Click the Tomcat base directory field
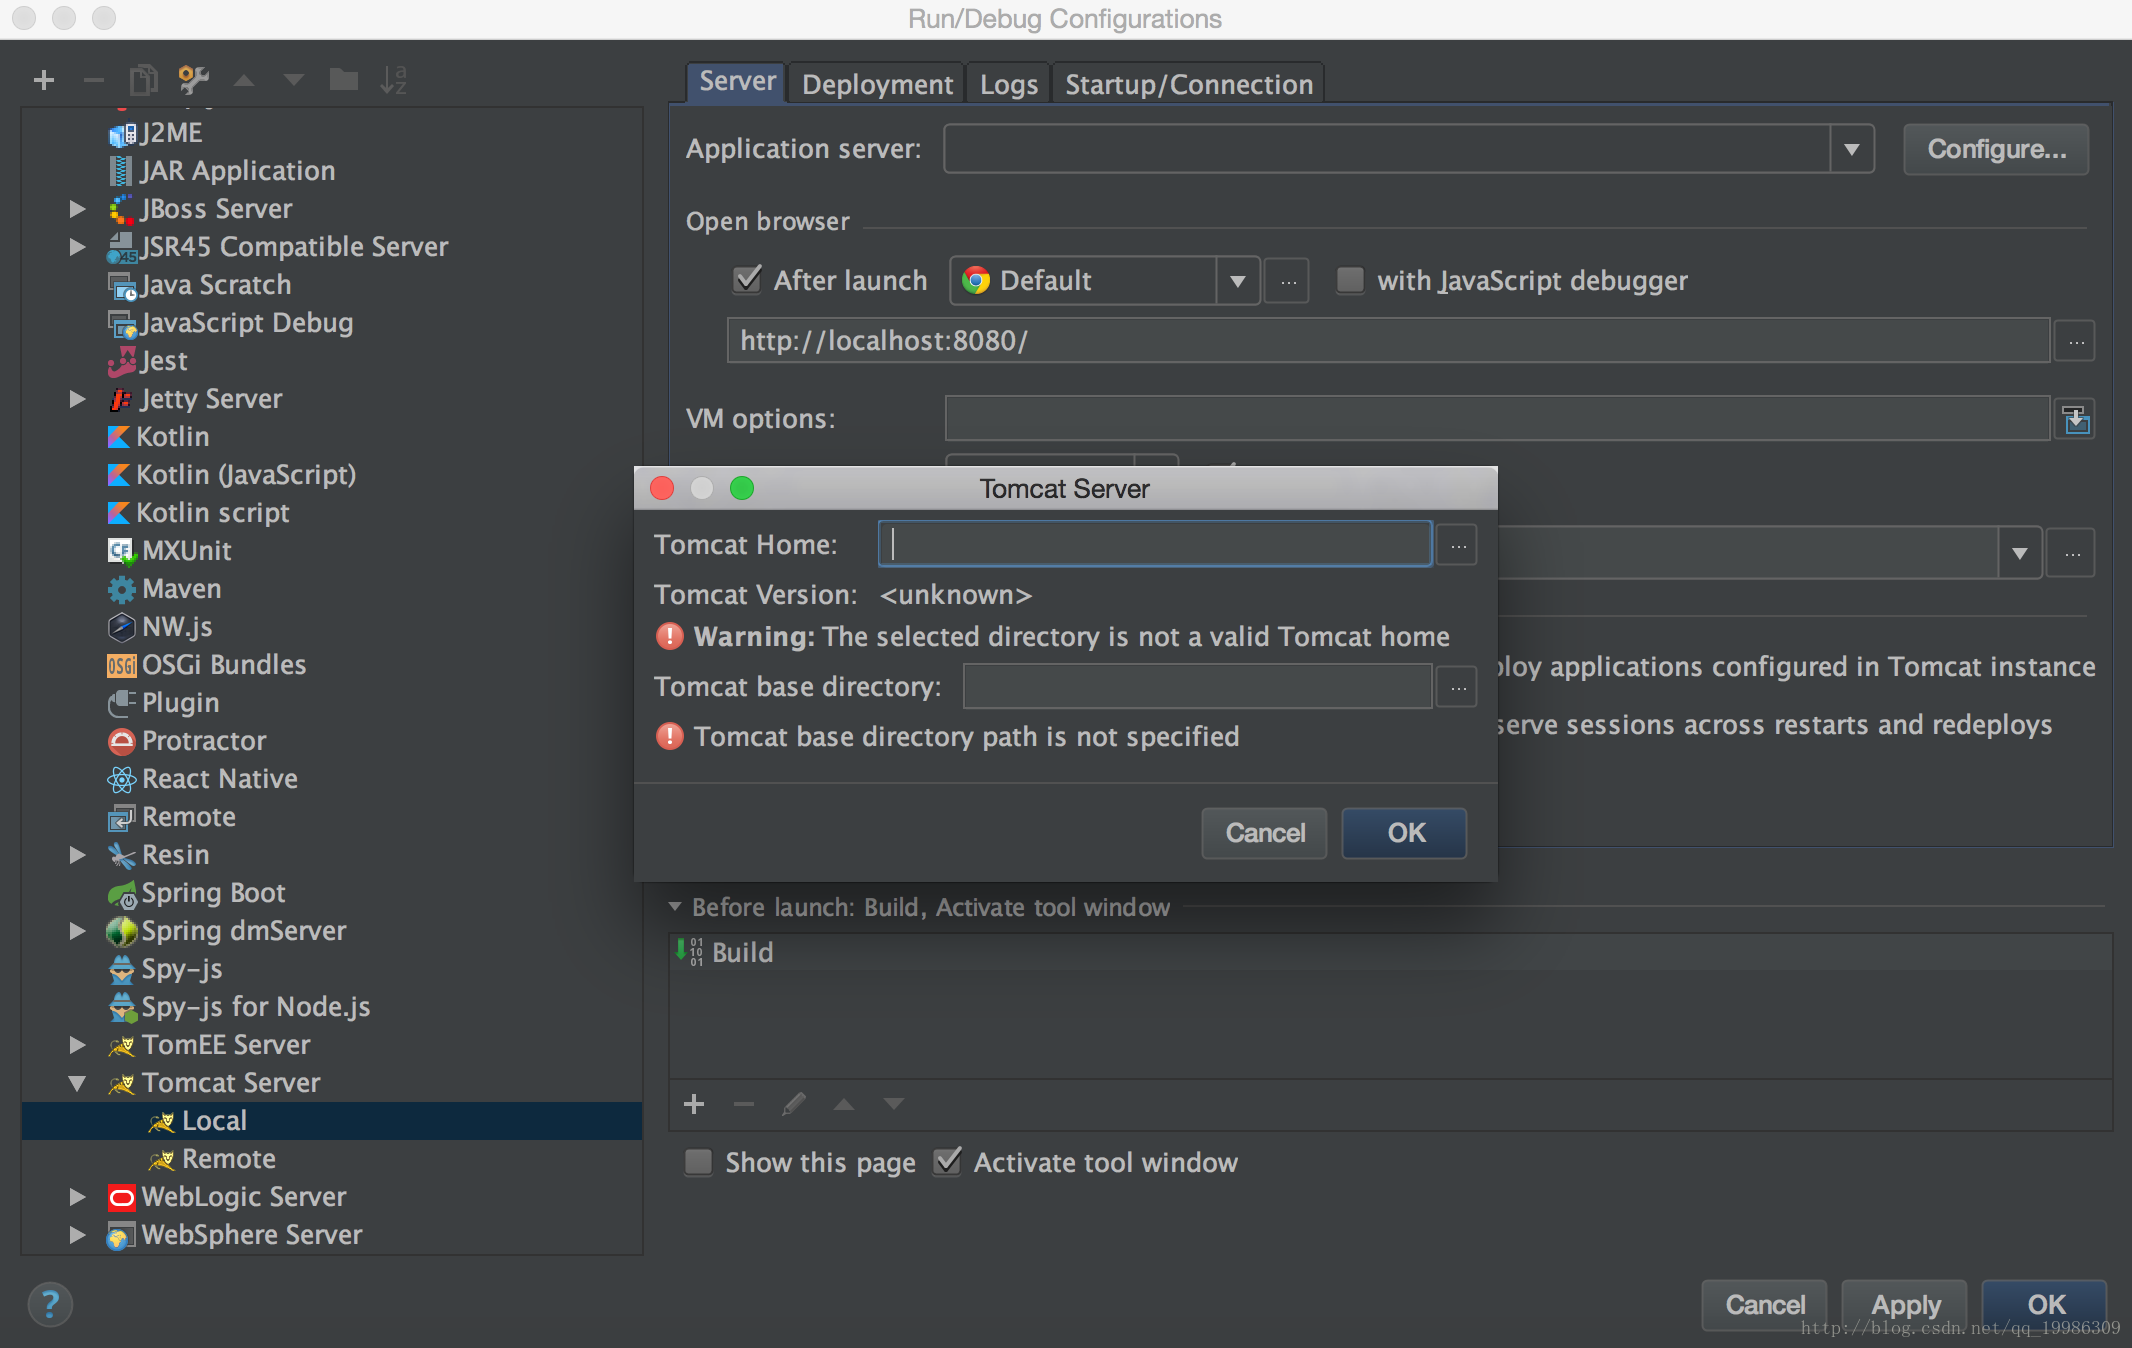This screenshot has height=1348, width=2132. [x=1196, y=687]
